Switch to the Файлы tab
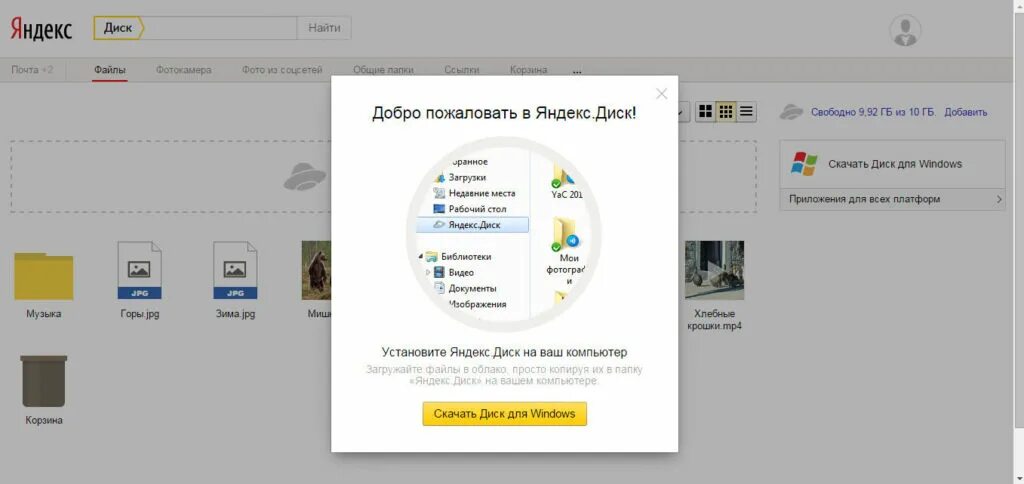This screenshot has width=1024, height=484. tap(110, 70)
